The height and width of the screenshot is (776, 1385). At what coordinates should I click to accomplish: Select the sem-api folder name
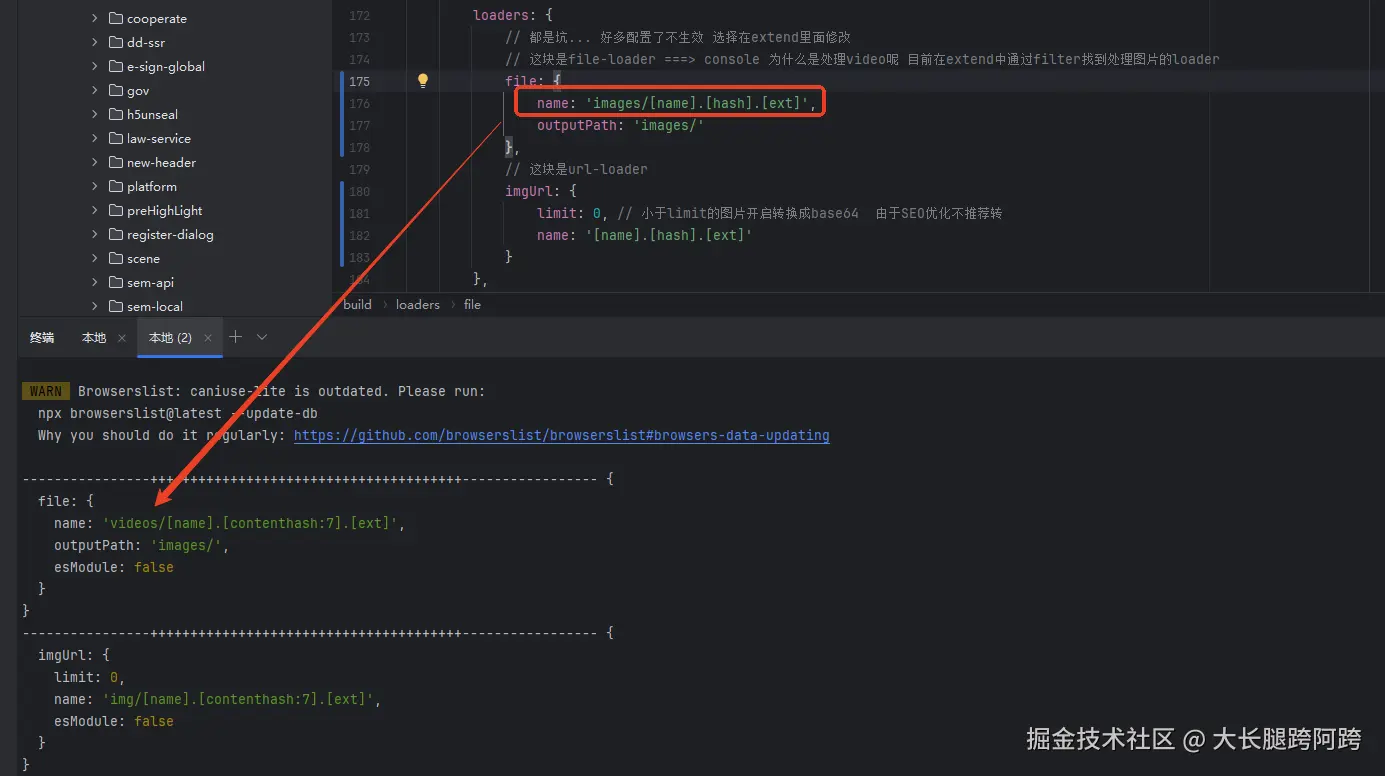[x=150, y=282]
